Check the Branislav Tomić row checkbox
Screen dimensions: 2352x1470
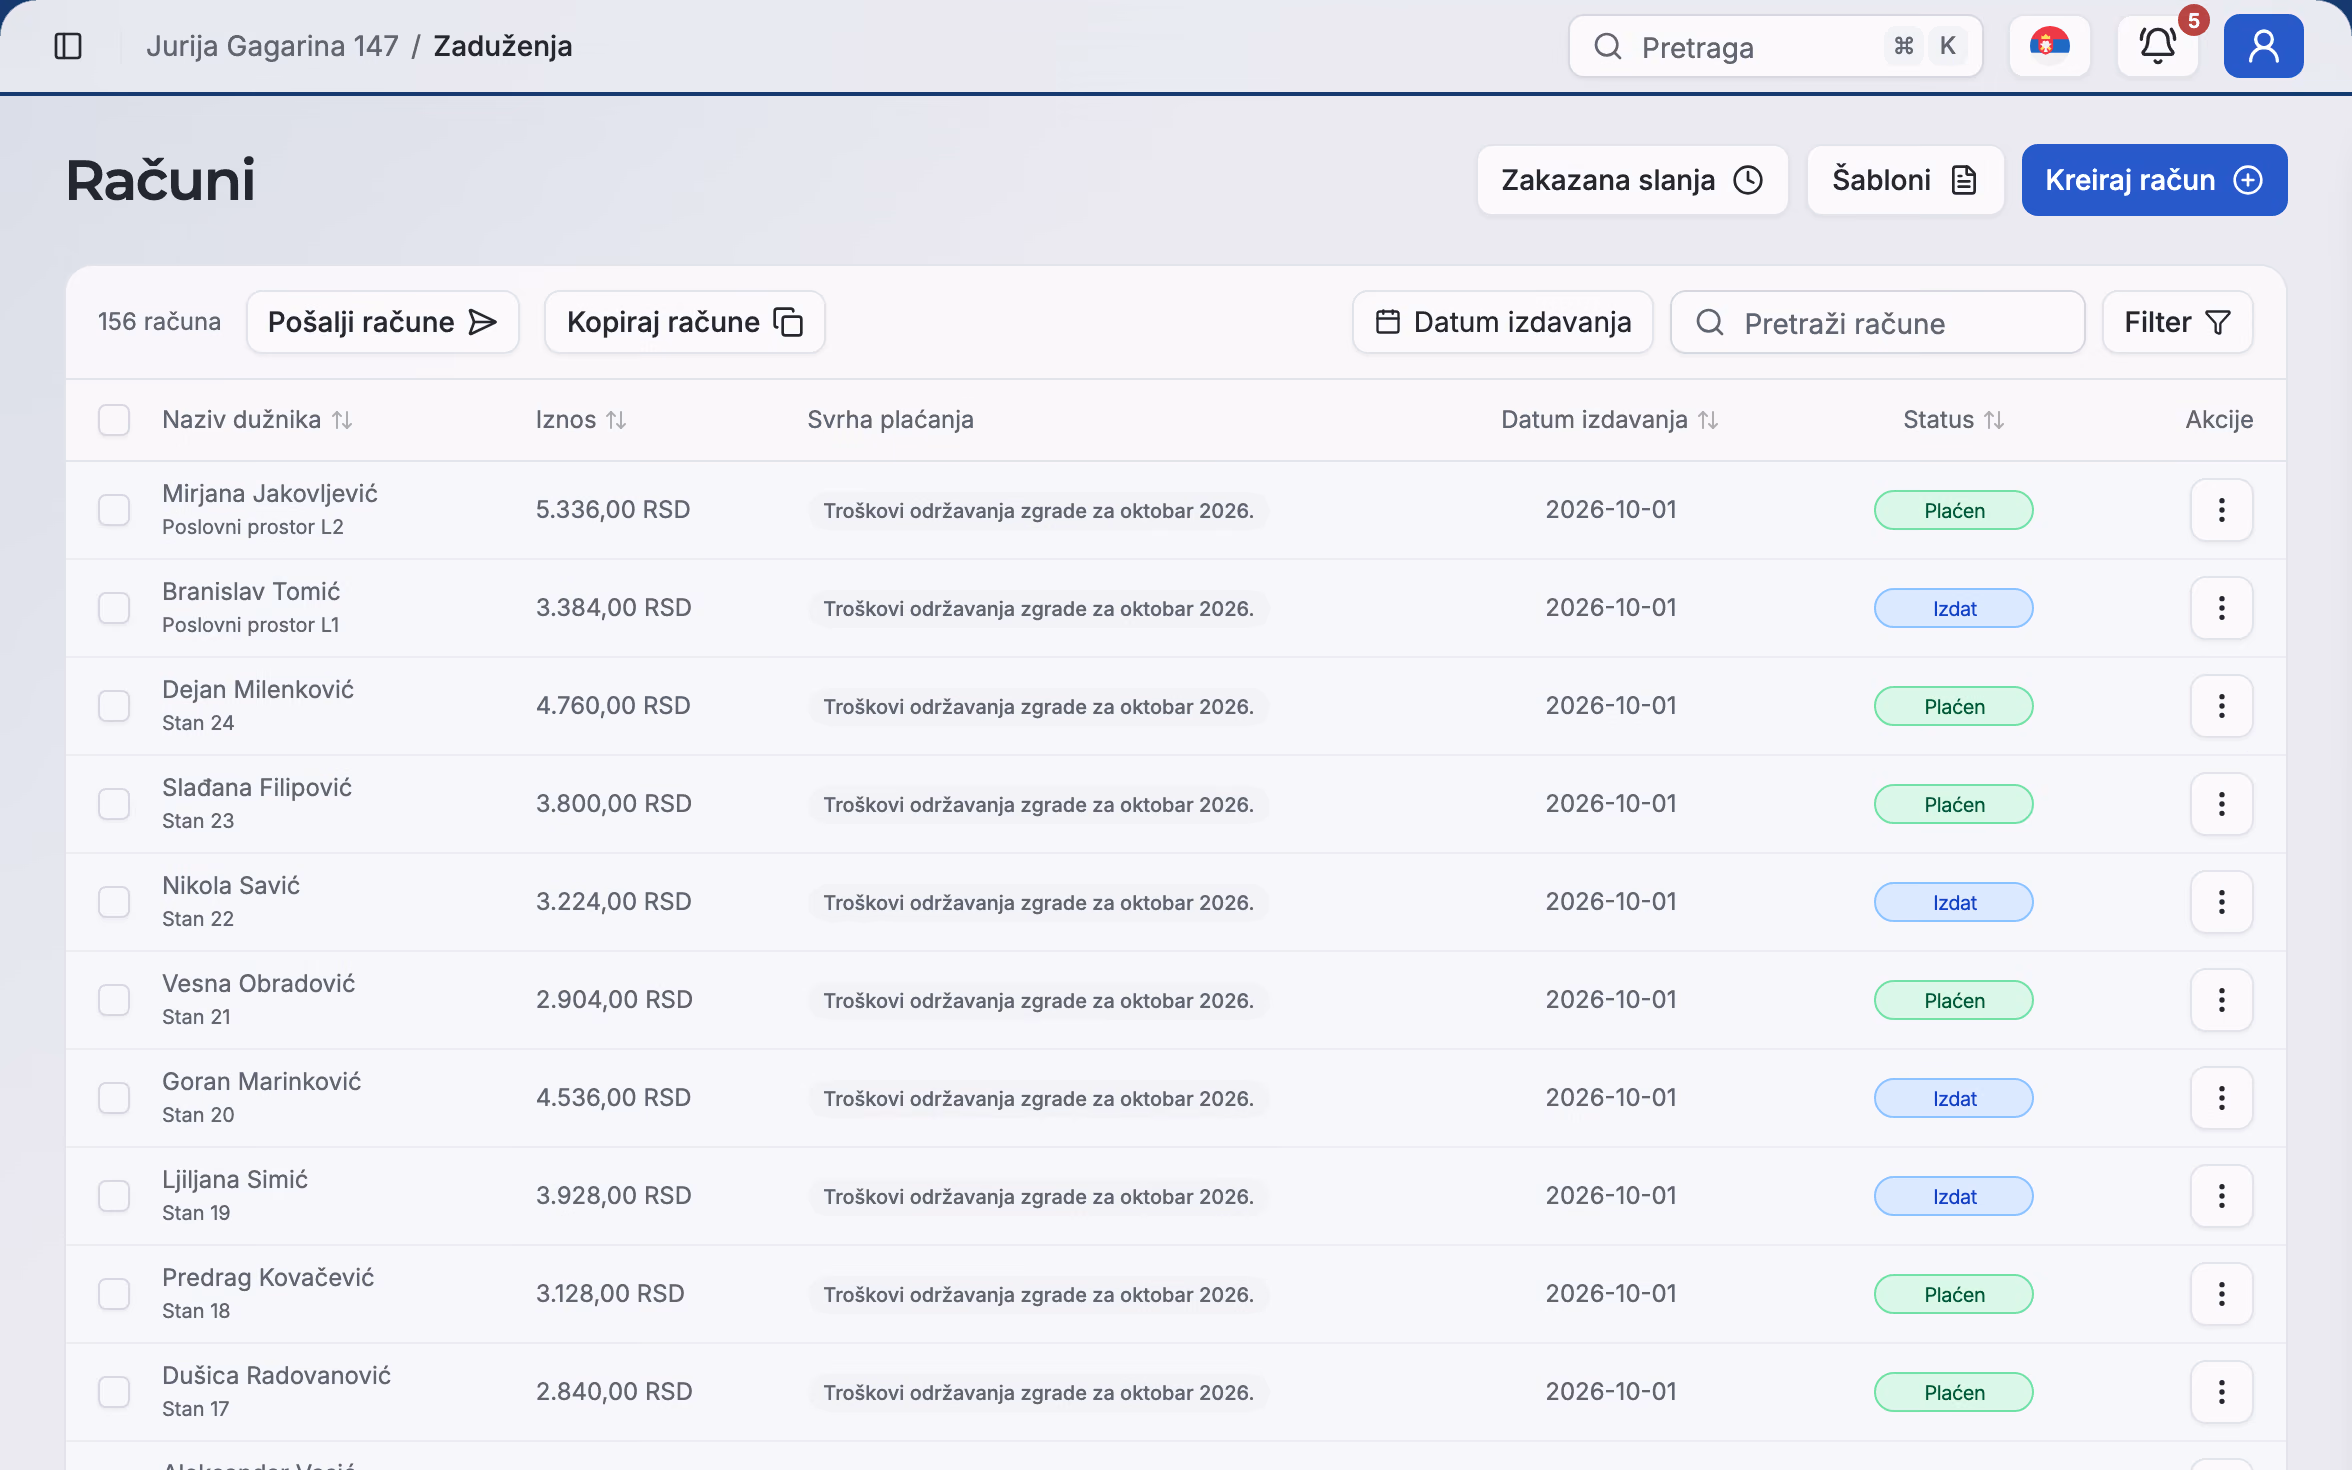tap(114, 608)
